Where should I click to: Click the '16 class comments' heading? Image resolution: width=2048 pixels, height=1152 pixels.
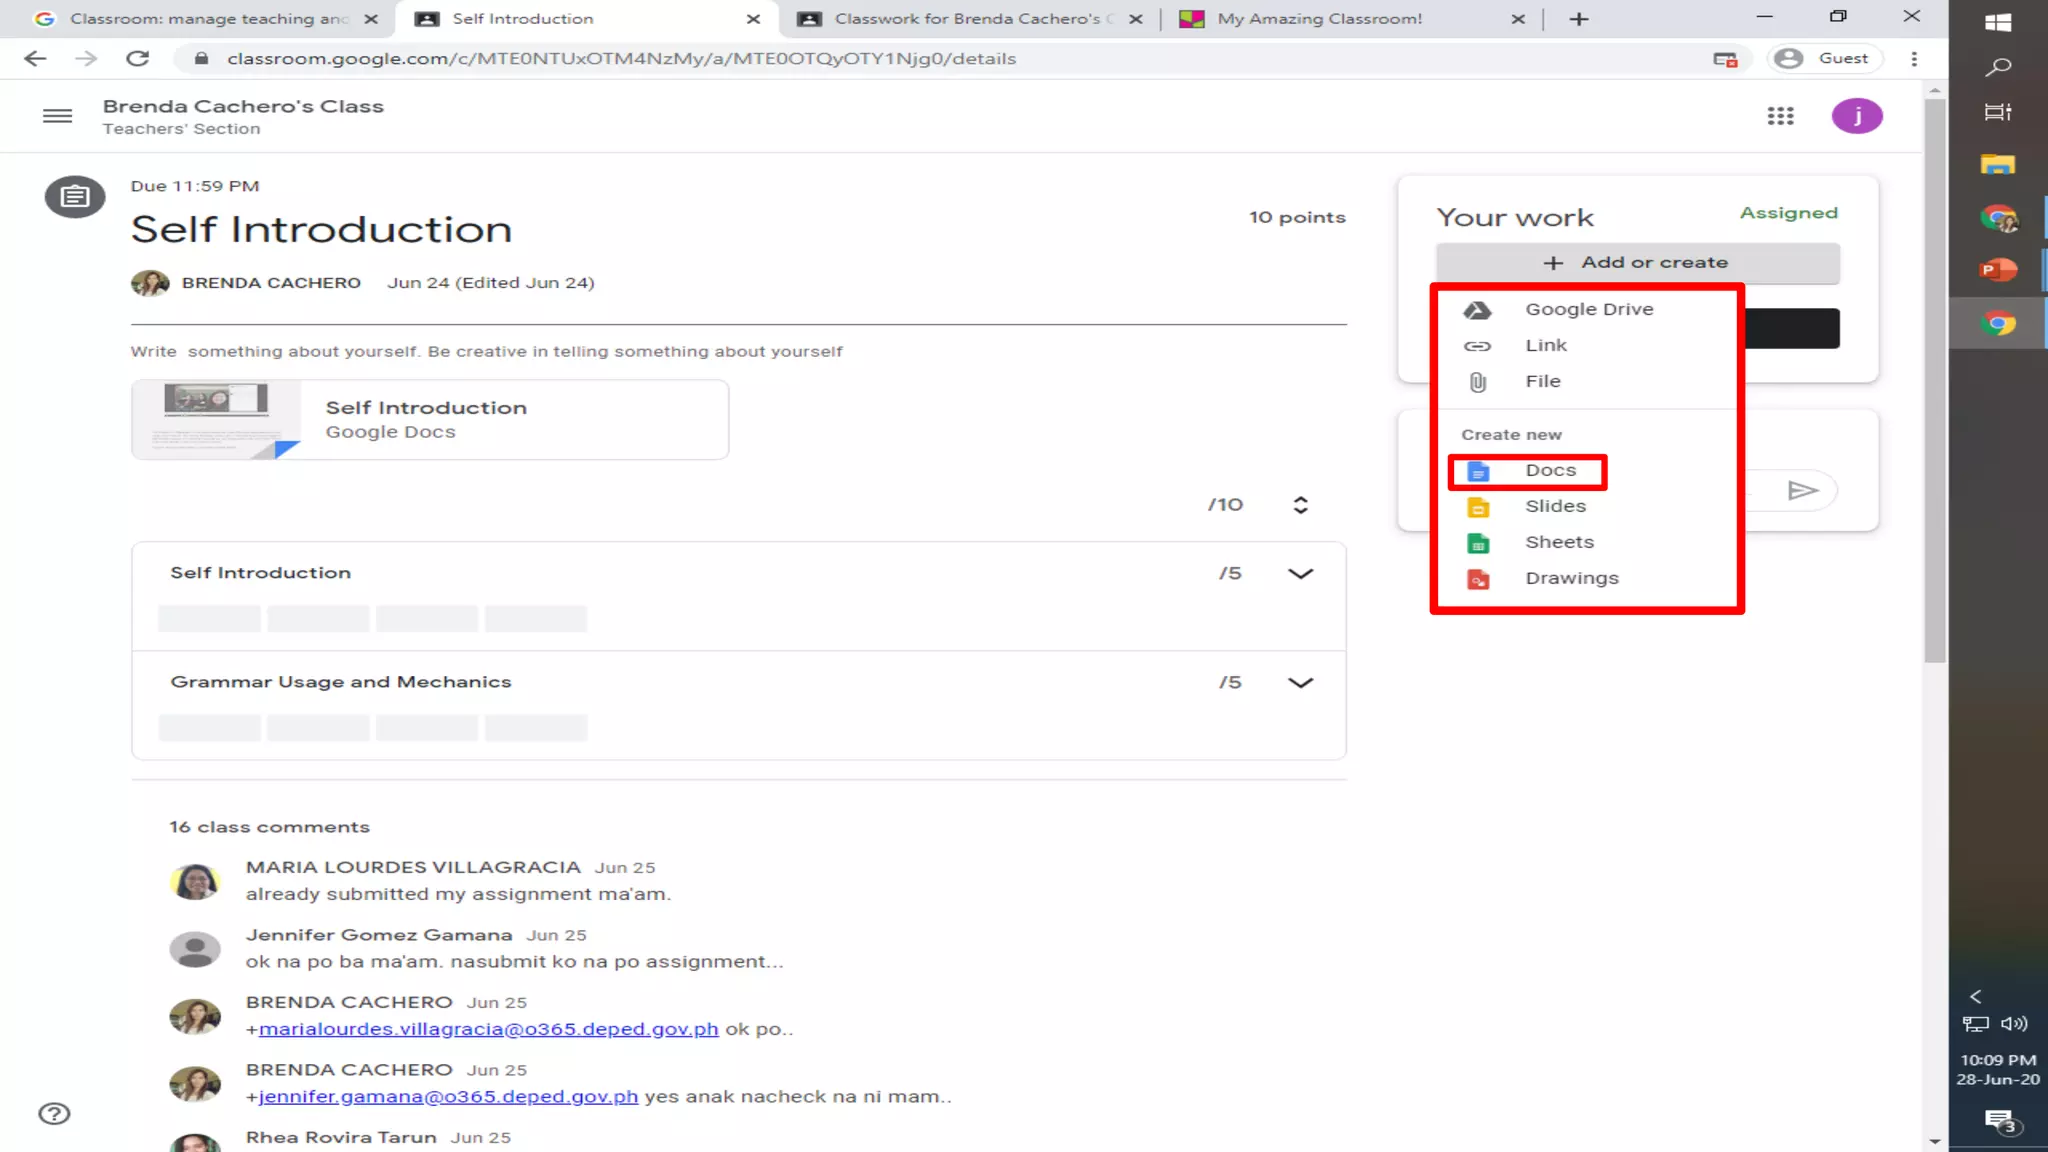coord(269,827)
